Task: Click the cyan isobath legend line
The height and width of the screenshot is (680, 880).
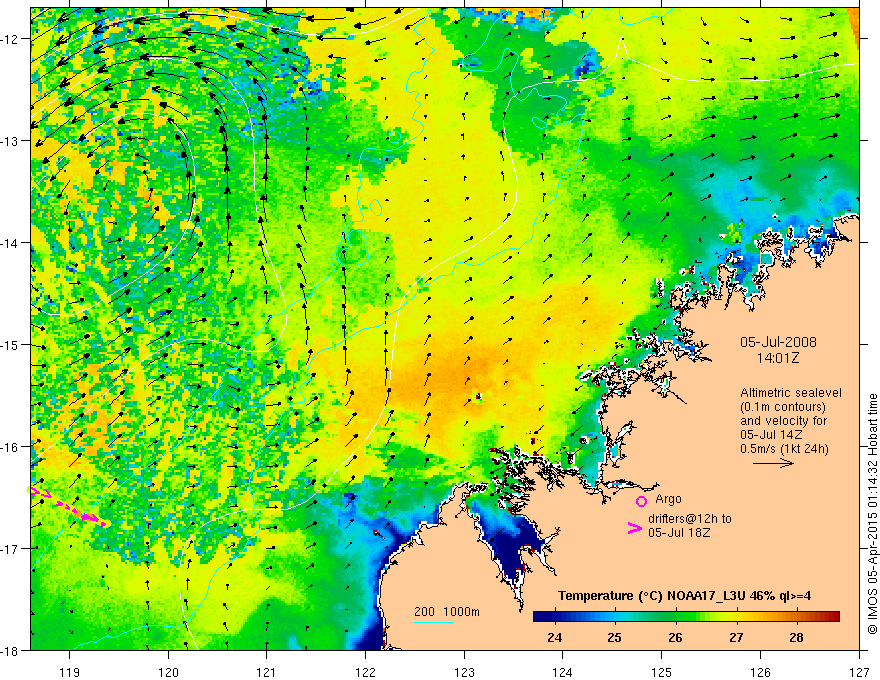Action: point(434,622)
